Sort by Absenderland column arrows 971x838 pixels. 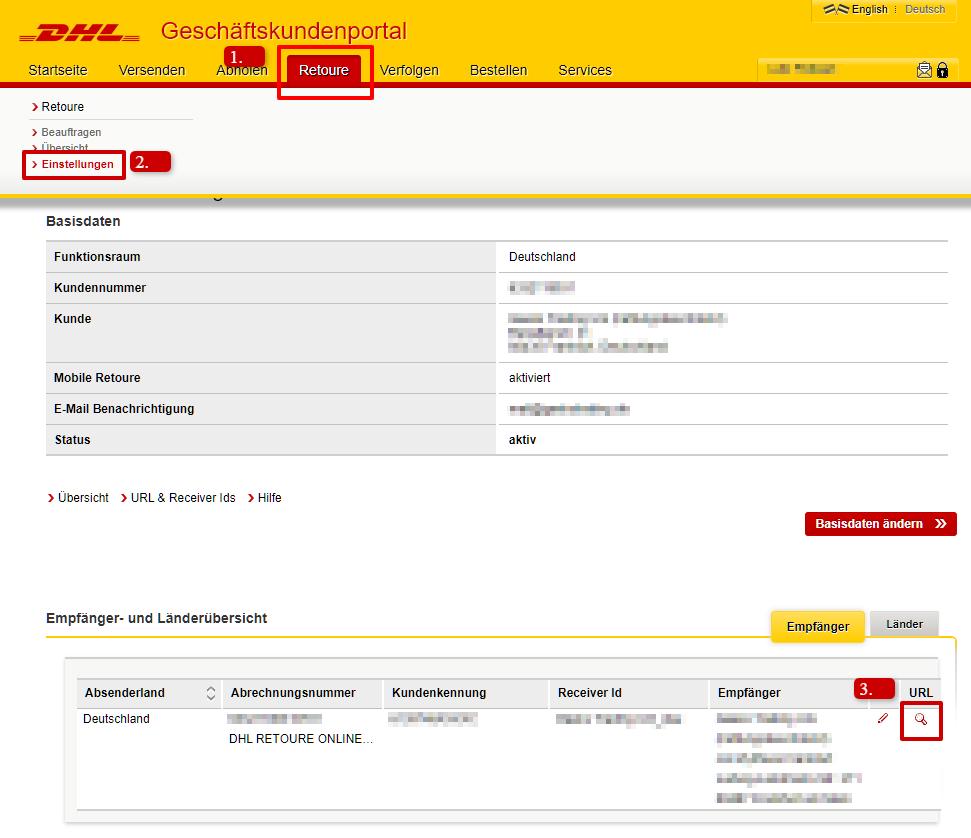pyautogui.click(x=211, y=693)
